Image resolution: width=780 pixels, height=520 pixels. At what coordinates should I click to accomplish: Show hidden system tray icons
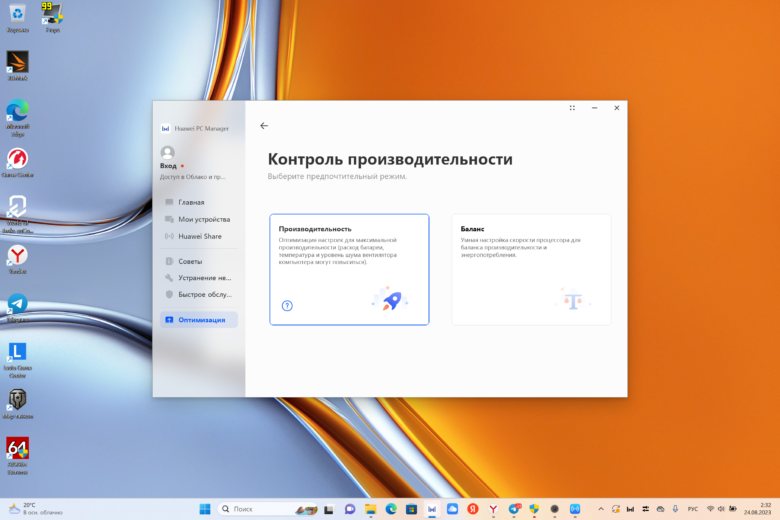pos(601,509)
